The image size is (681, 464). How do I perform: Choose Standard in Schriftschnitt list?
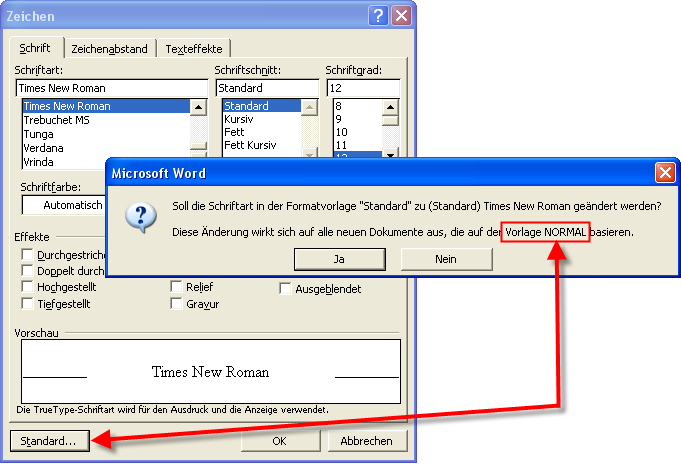tap(262, 106)
